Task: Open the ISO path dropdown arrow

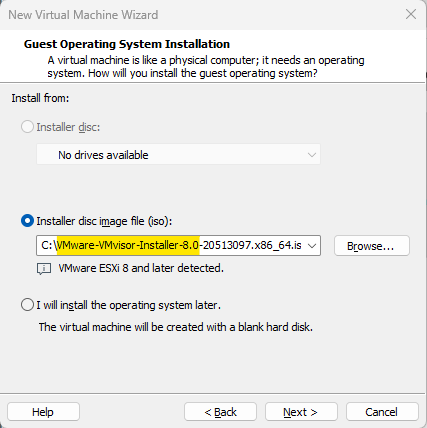Action: (312, 246)
